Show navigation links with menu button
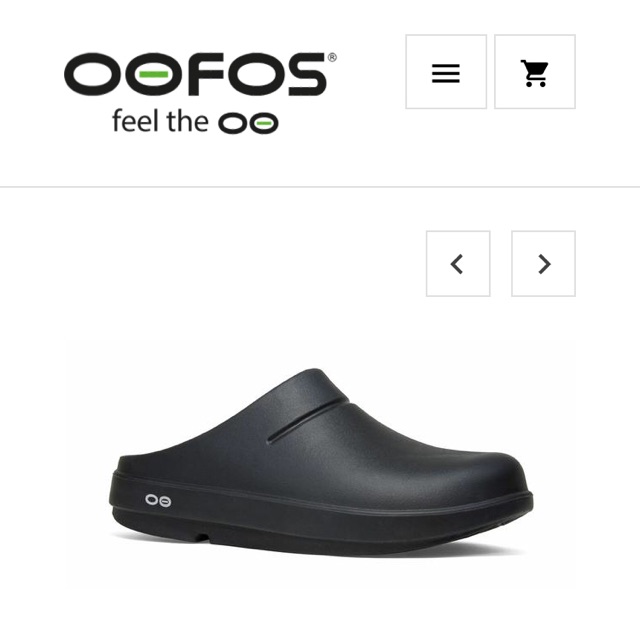This screenshot has height=640, width=640. pos(446,72)
